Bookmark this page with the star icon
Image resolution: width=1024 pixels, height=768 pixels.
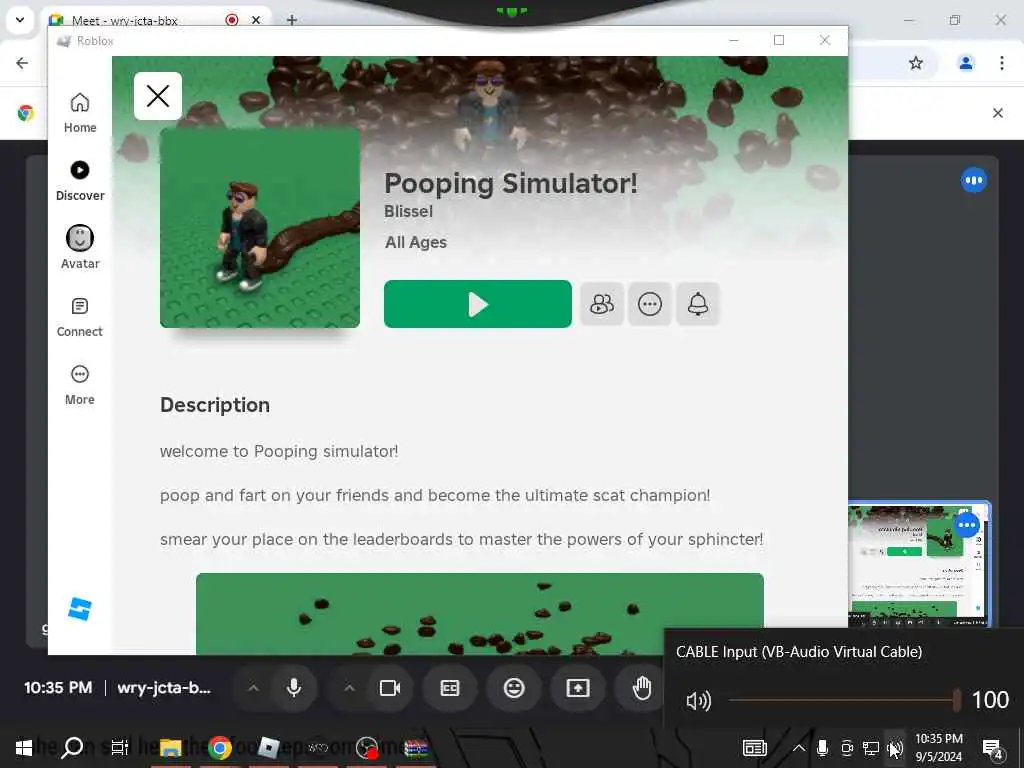(x=916, y=63)
